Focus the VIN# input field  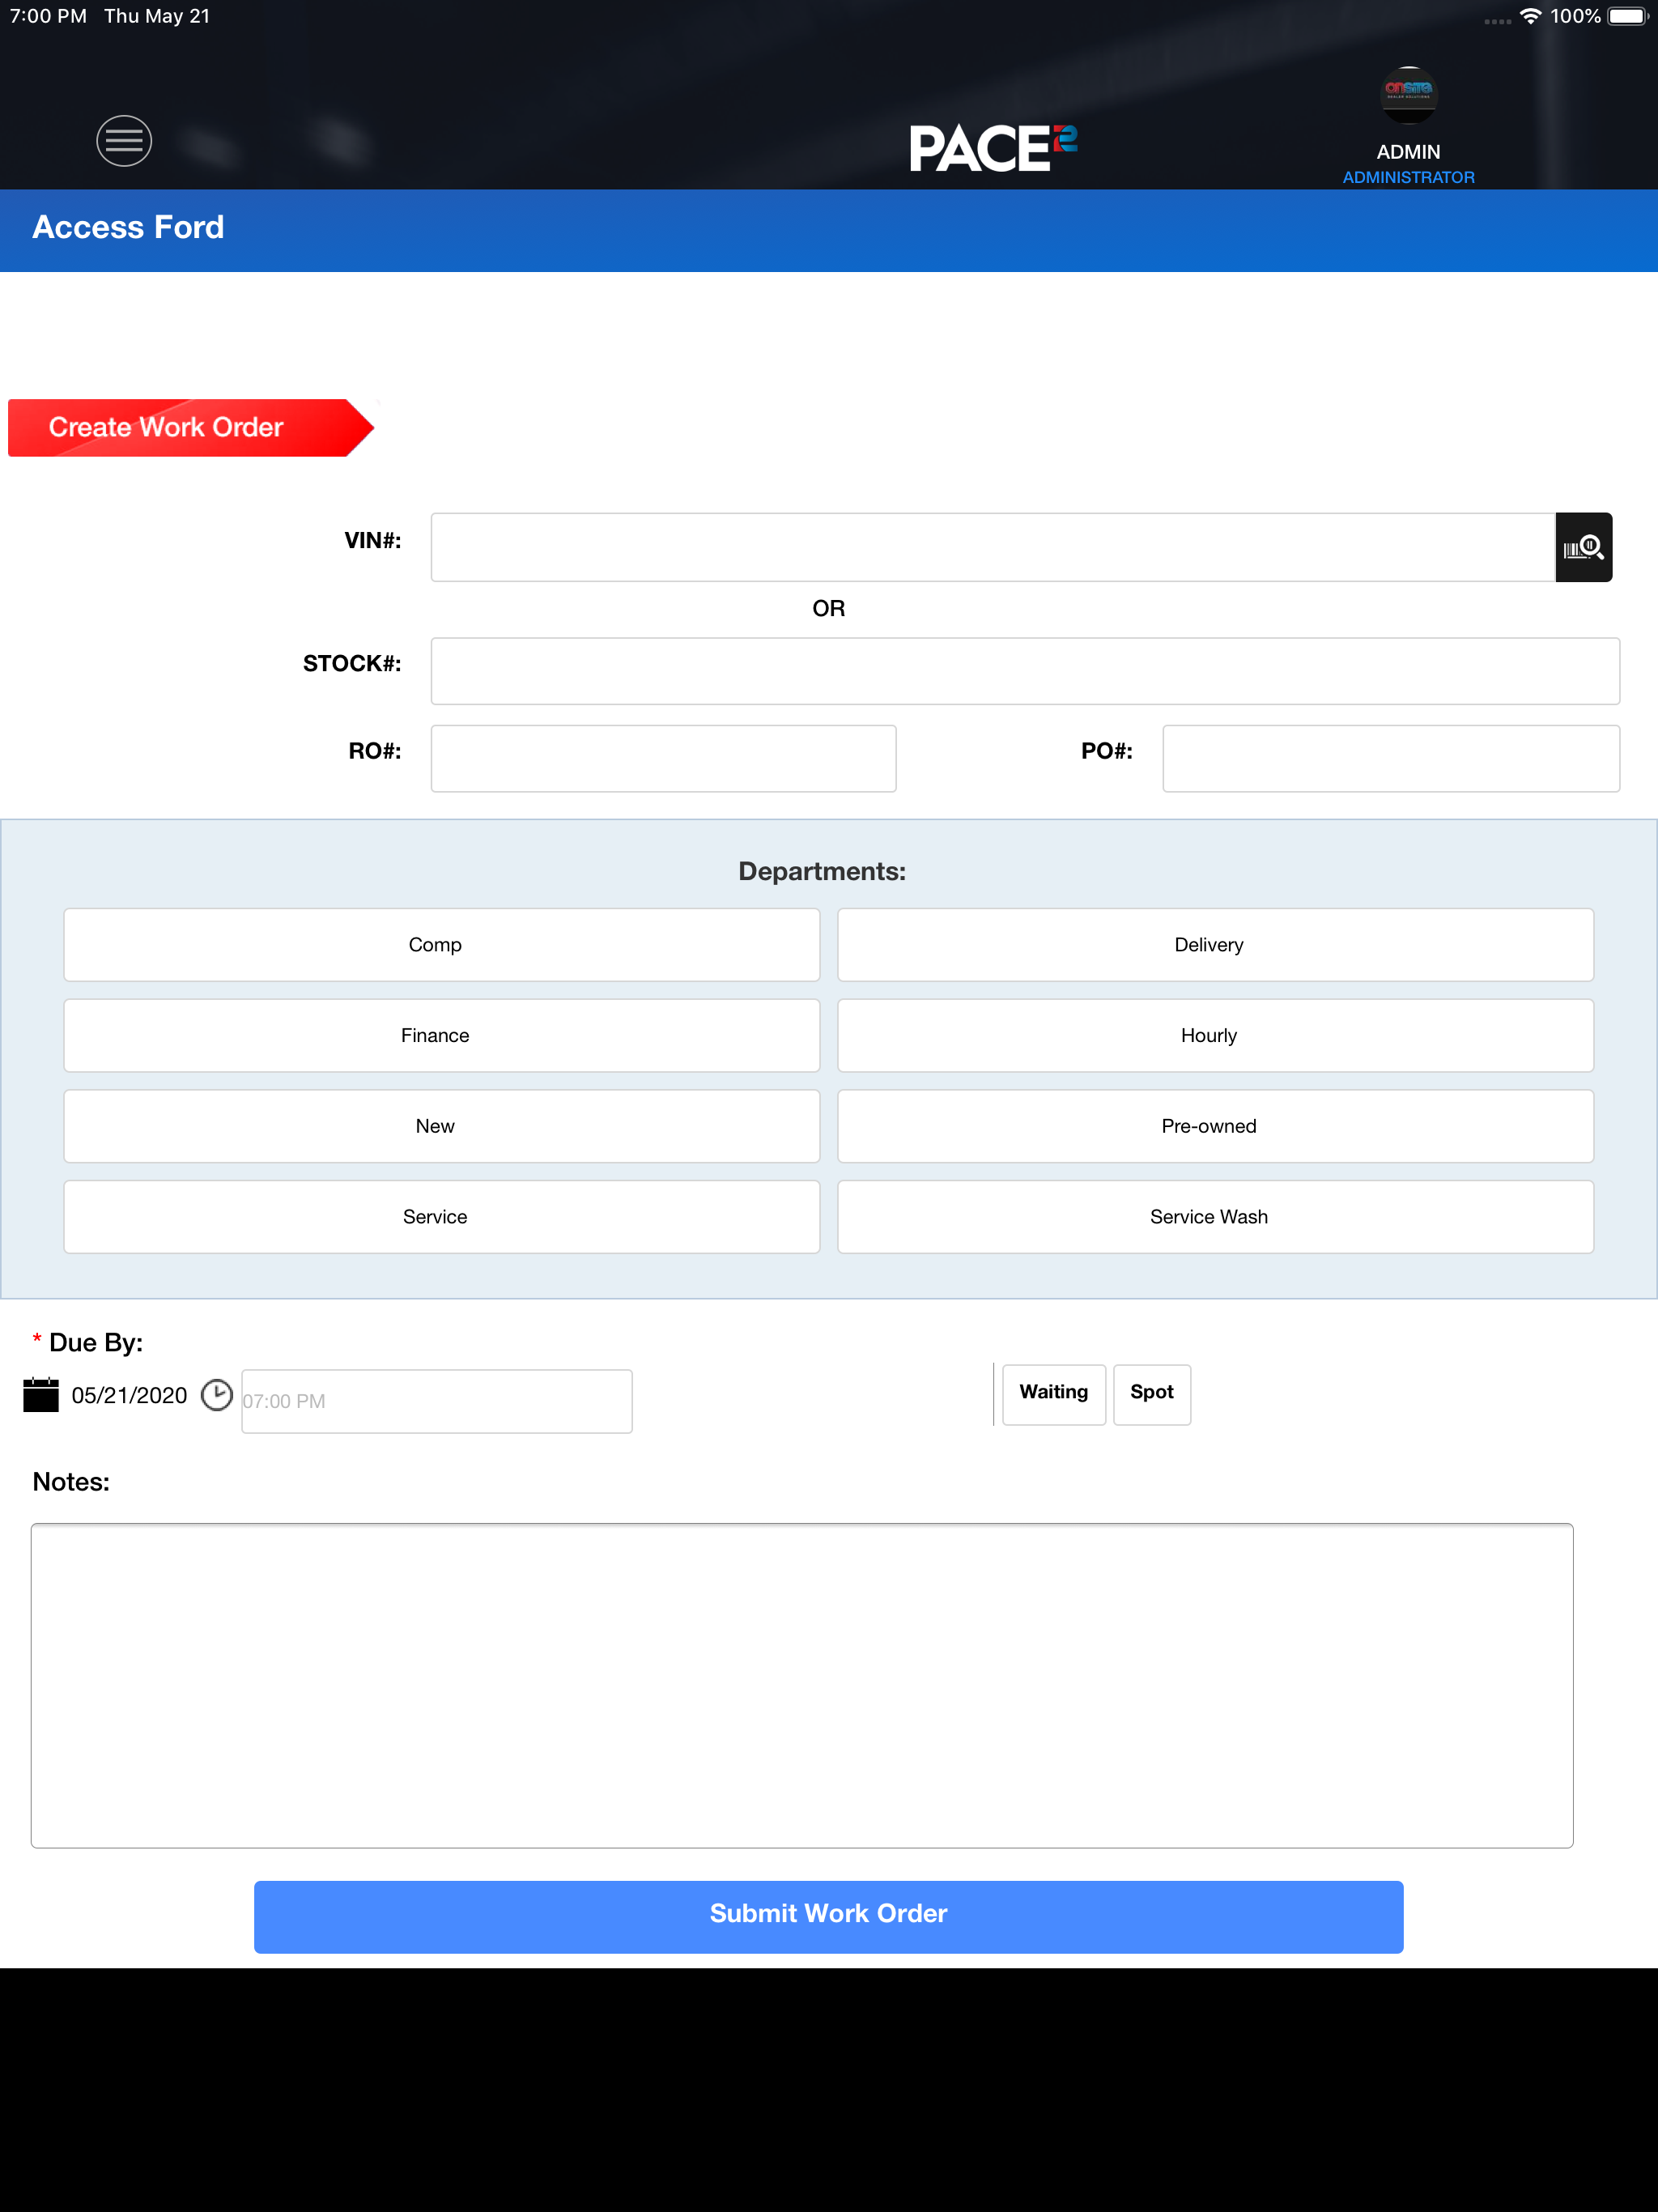click(993, 547)
